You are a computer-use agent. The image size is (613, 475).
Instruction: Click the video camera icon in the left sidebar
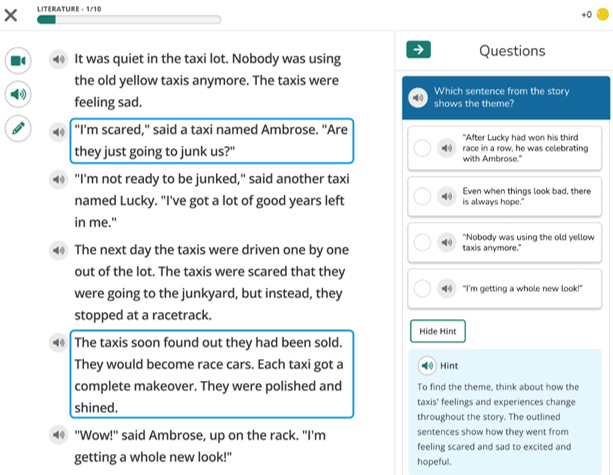[x=16, y=61]
